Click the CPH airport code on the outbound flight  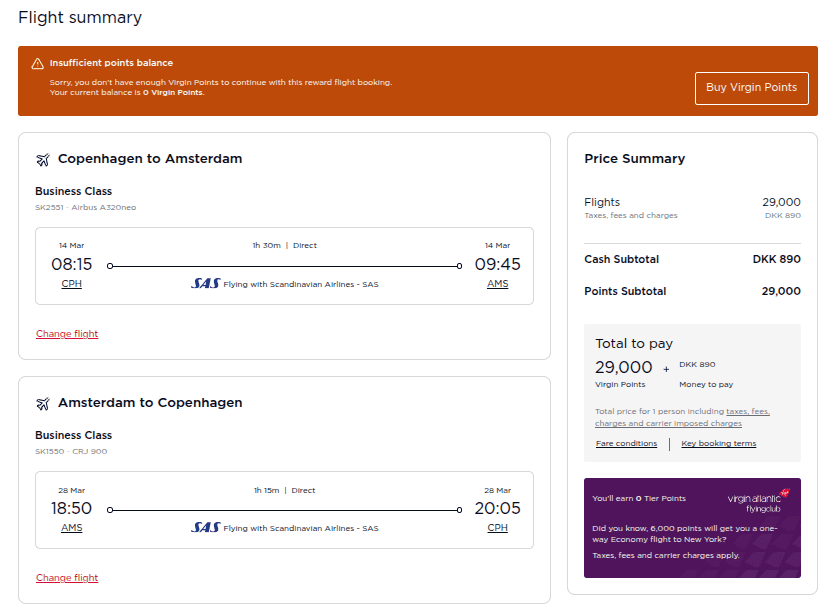pyautogui.click(x=71, y=283)
